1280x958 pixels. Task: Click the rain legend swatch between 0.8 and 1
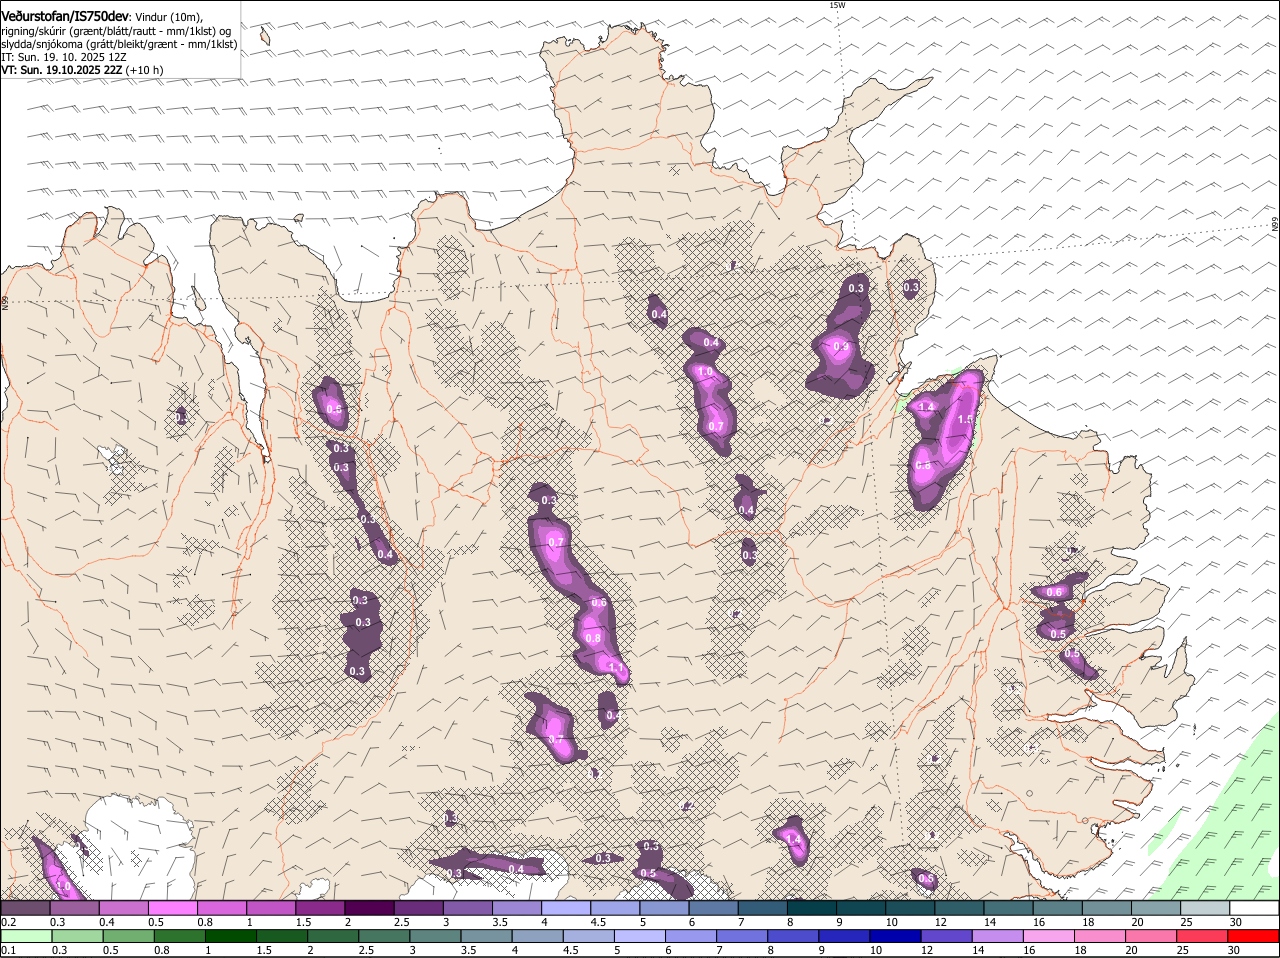pos(179,936)
